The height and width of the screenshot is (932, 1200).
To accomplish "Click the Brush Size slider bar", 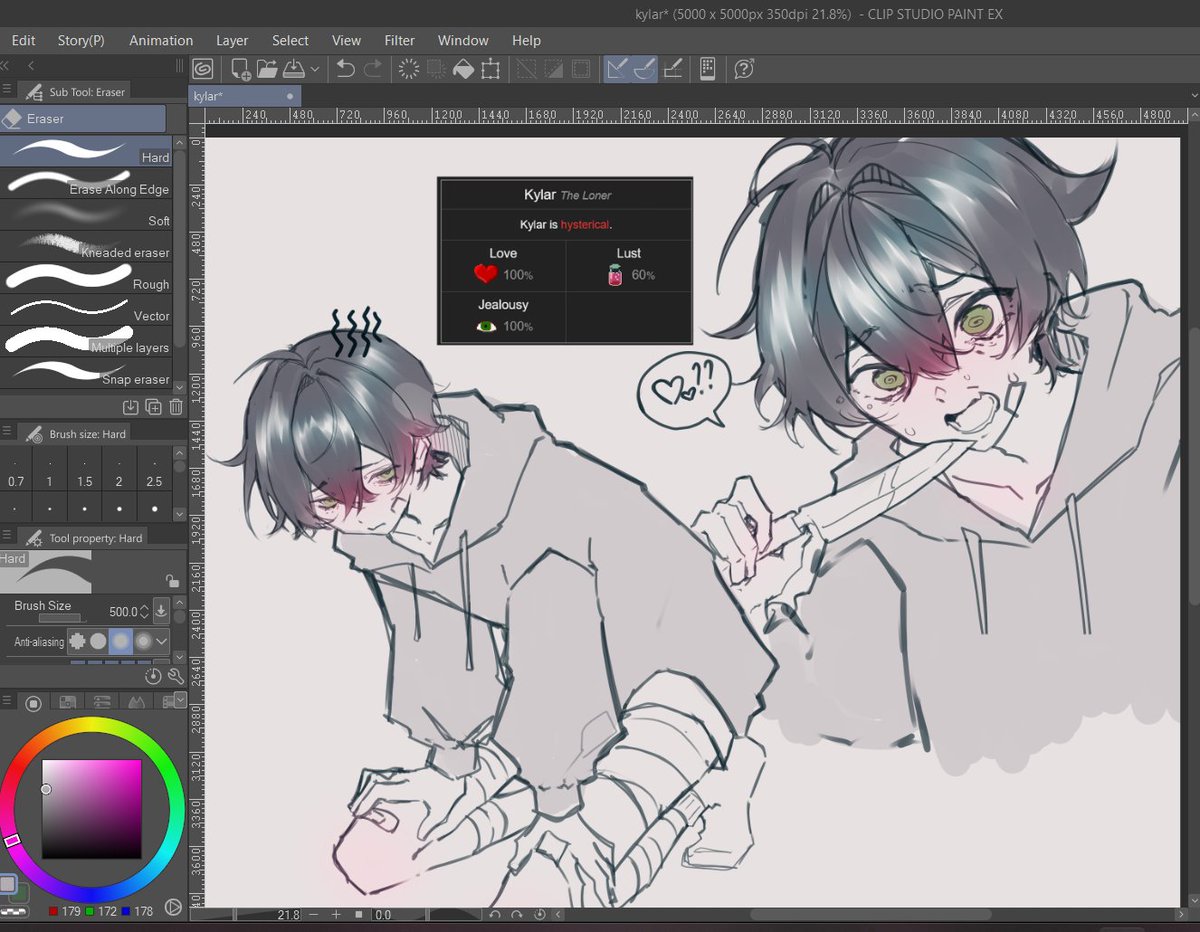I will (63, 618).
